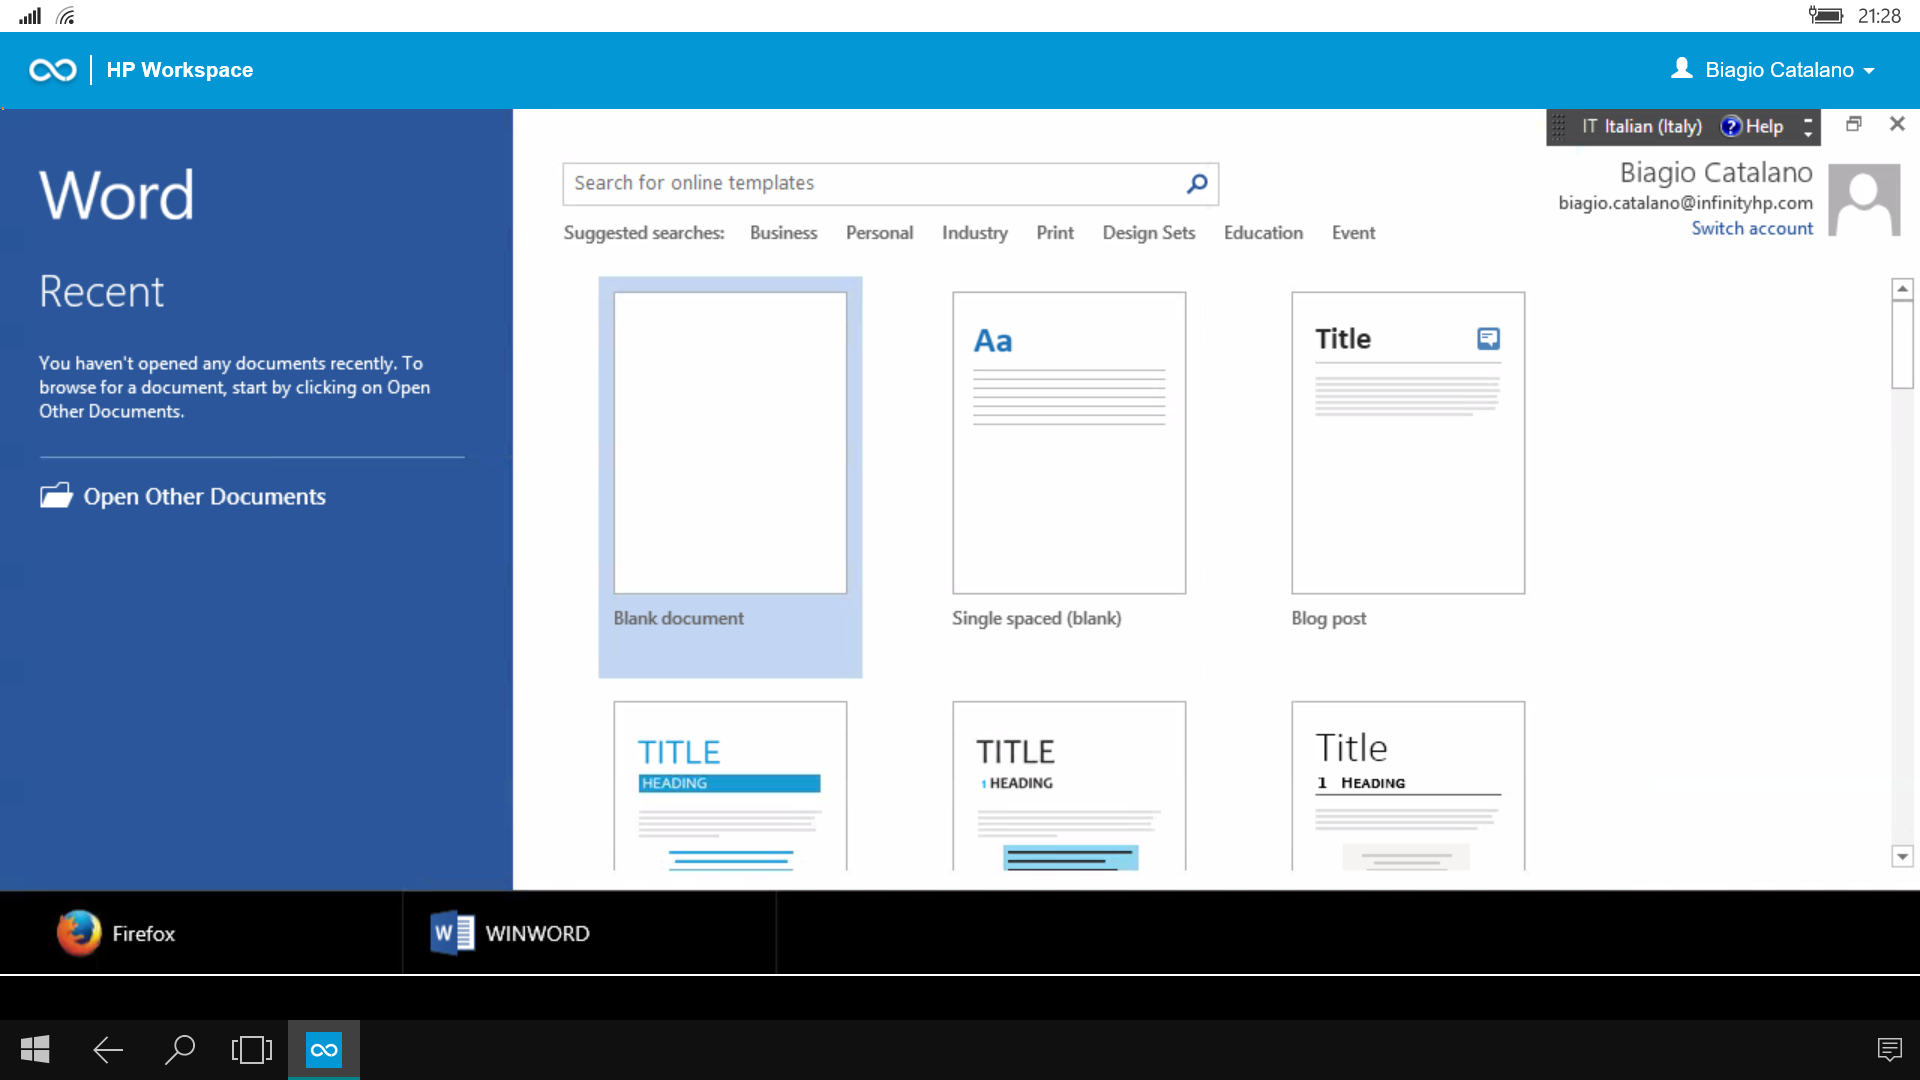Open Task View in taskbar

tap(252, 1049)
